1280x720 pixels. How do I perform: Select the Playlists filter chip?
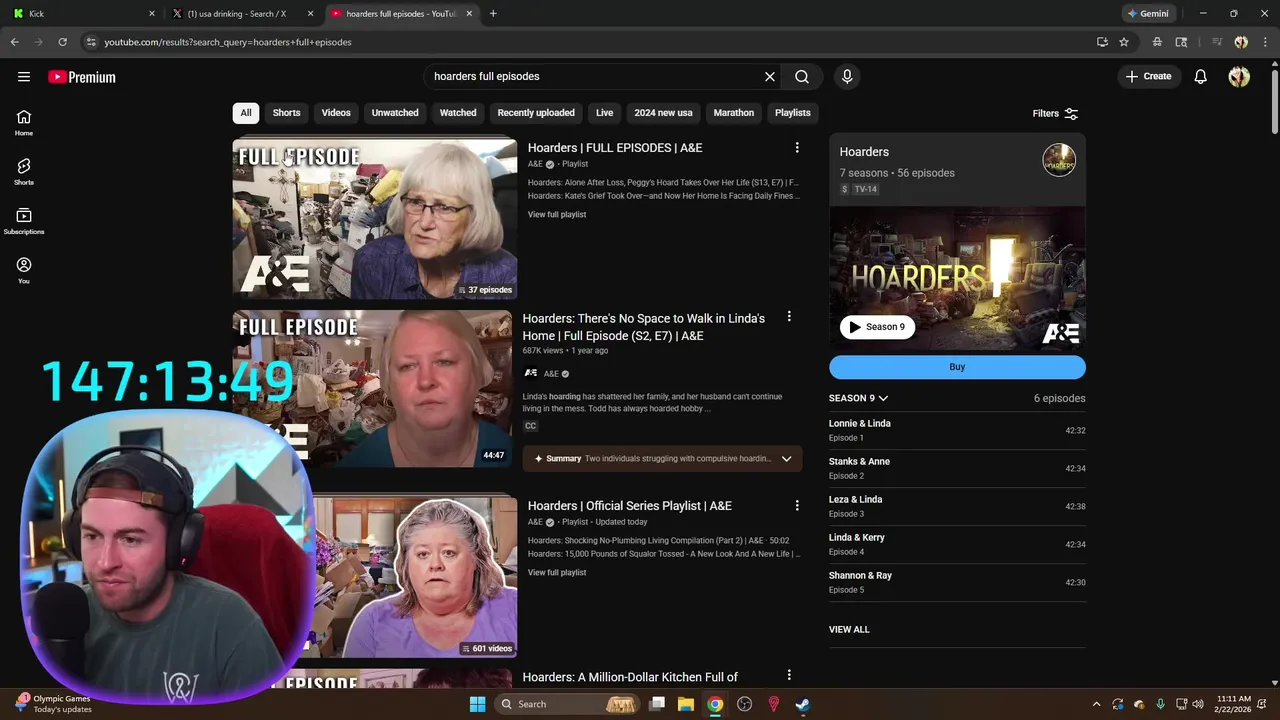[x=793, y=113]
